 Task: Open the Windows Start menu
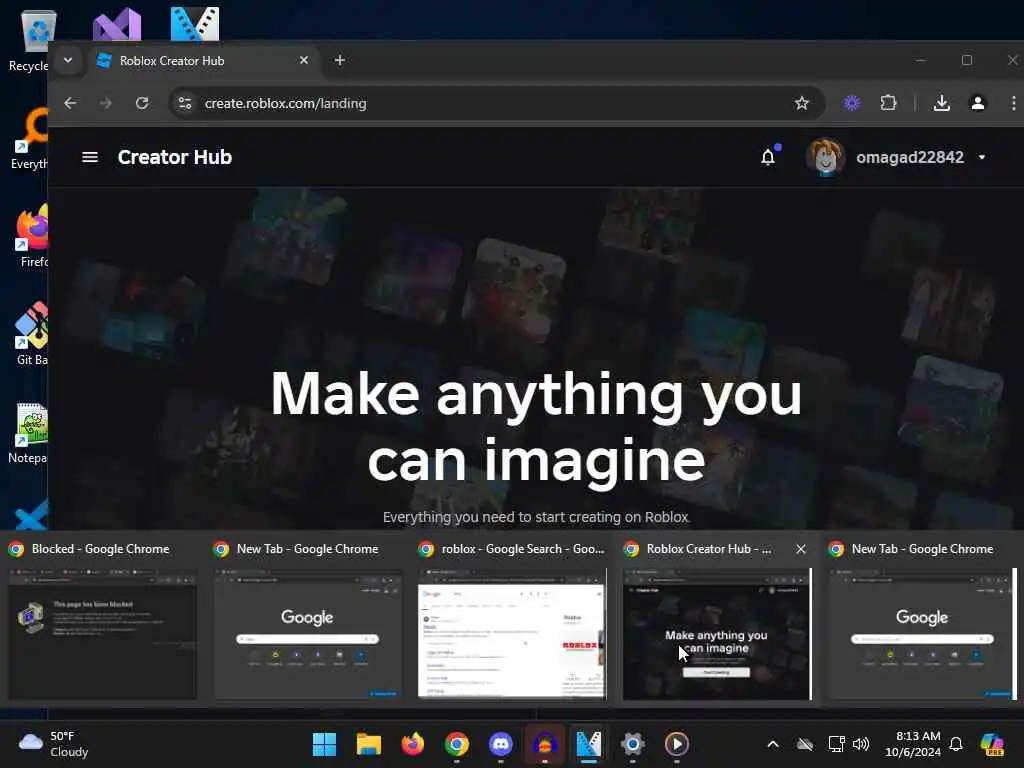[325, 744]
